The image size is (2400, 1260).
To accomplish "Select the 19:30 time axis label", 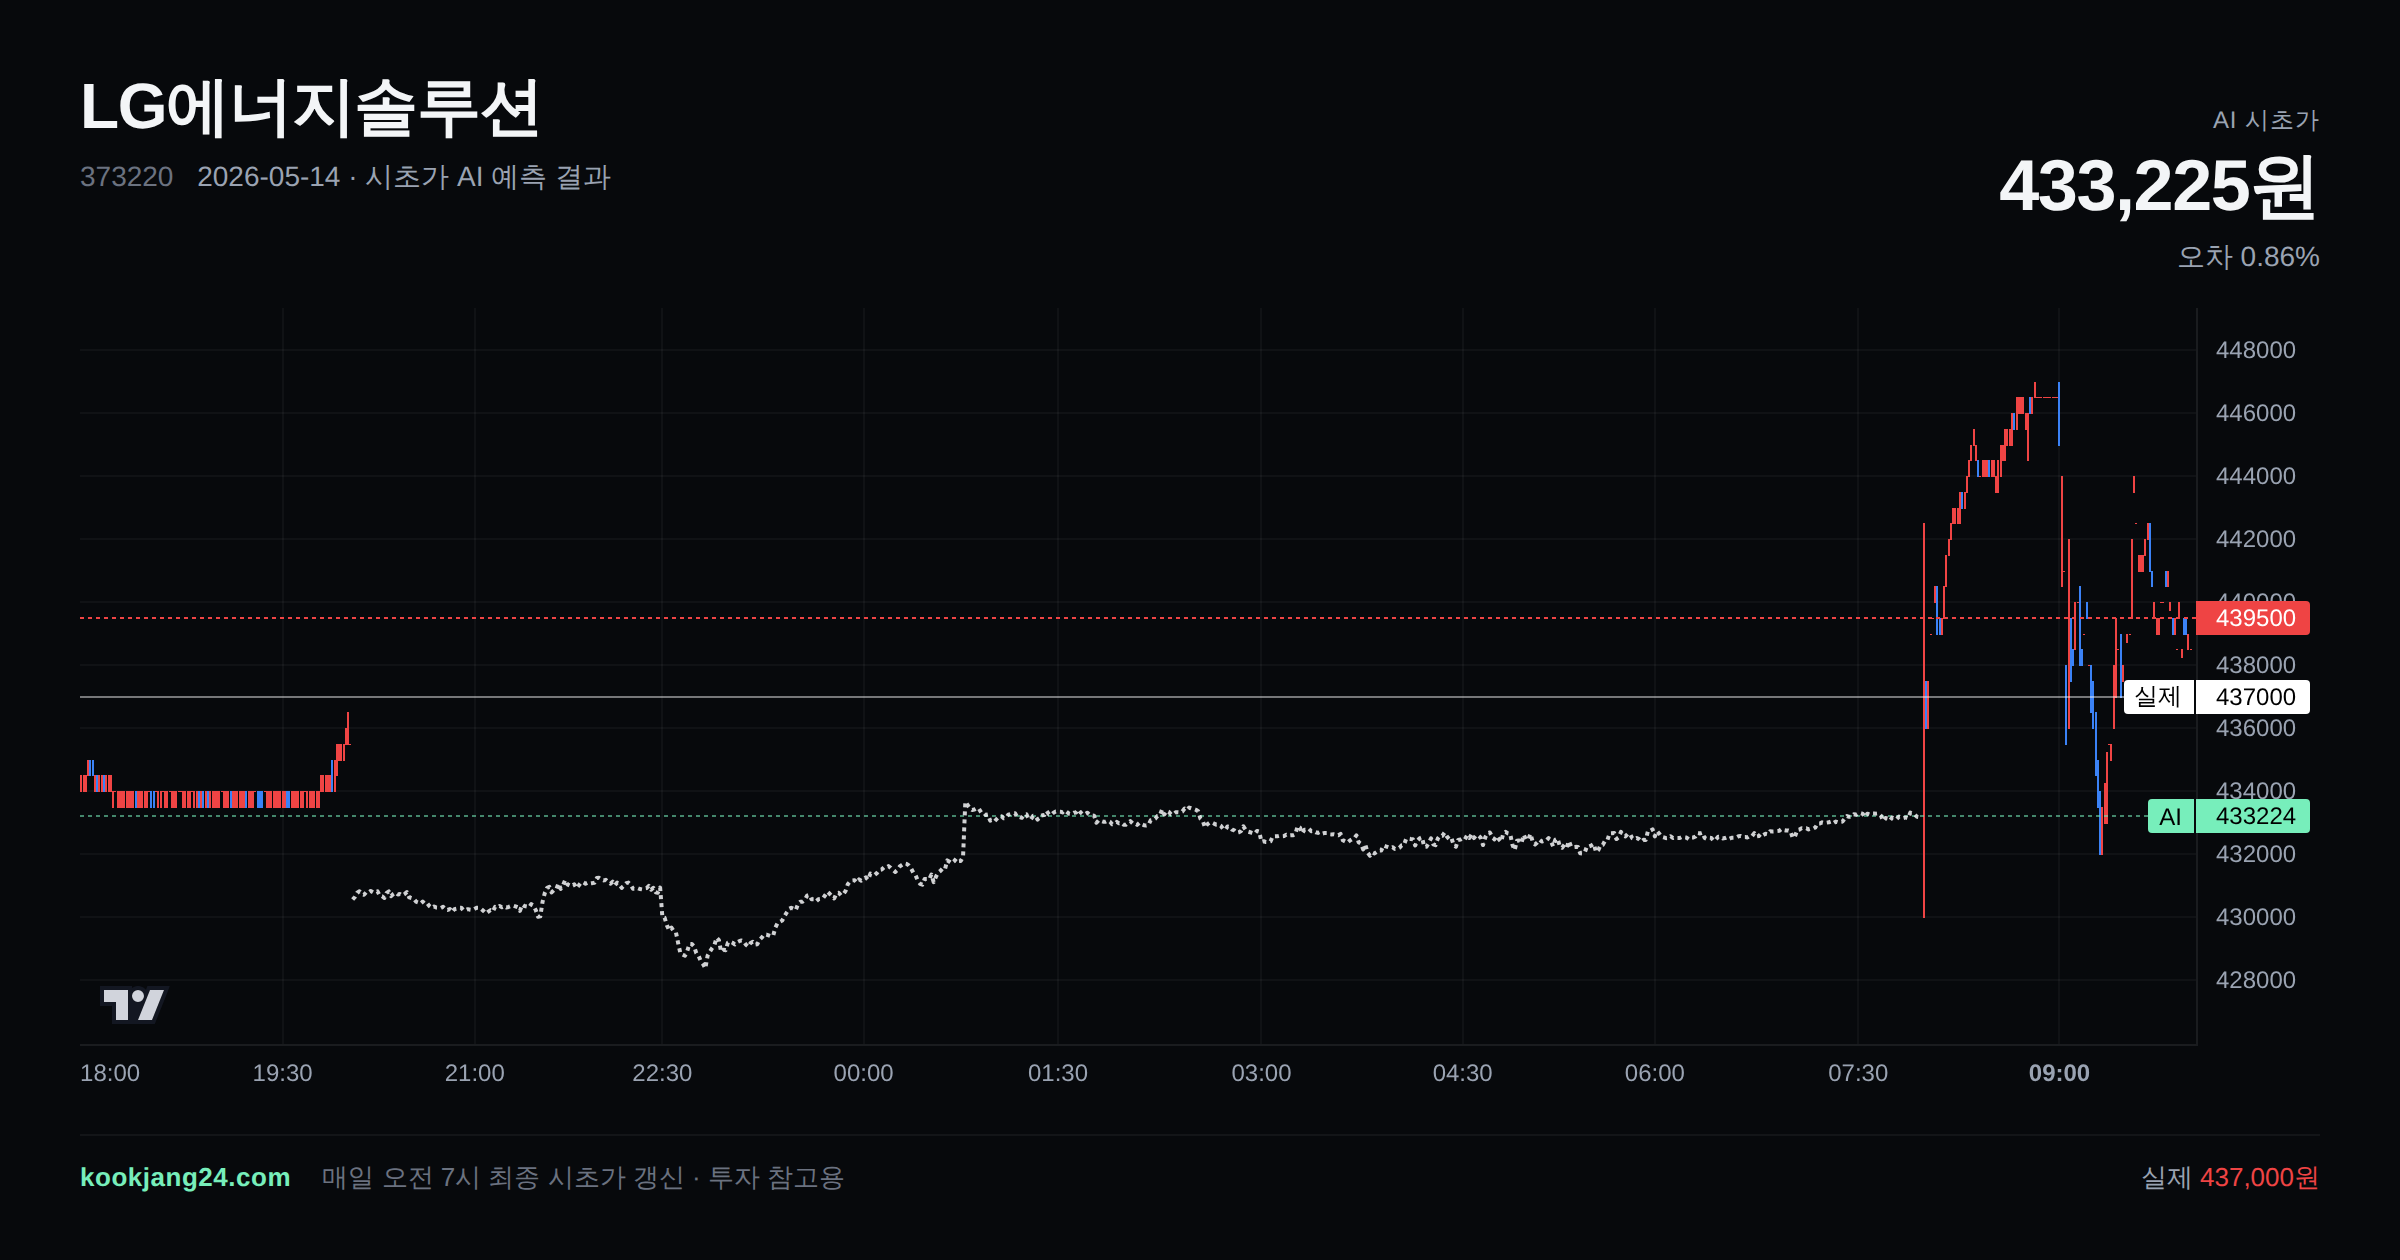I will (x=282, y=1073).
